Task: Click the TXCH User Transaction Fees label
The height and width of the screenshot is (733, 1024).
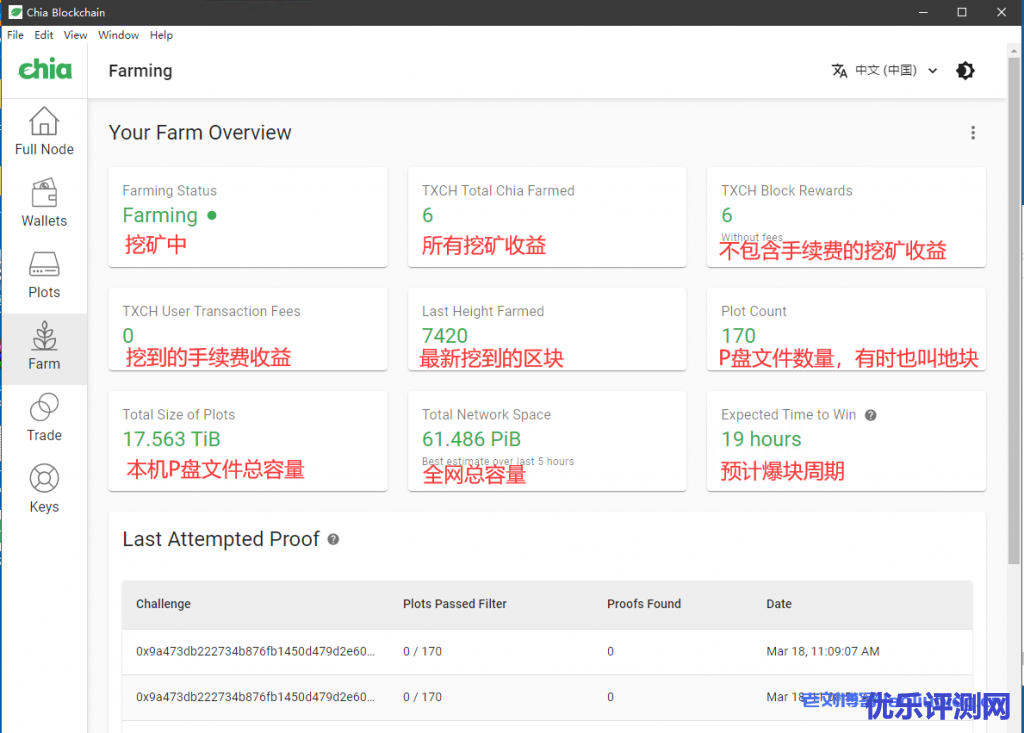Action: [212, 312]
